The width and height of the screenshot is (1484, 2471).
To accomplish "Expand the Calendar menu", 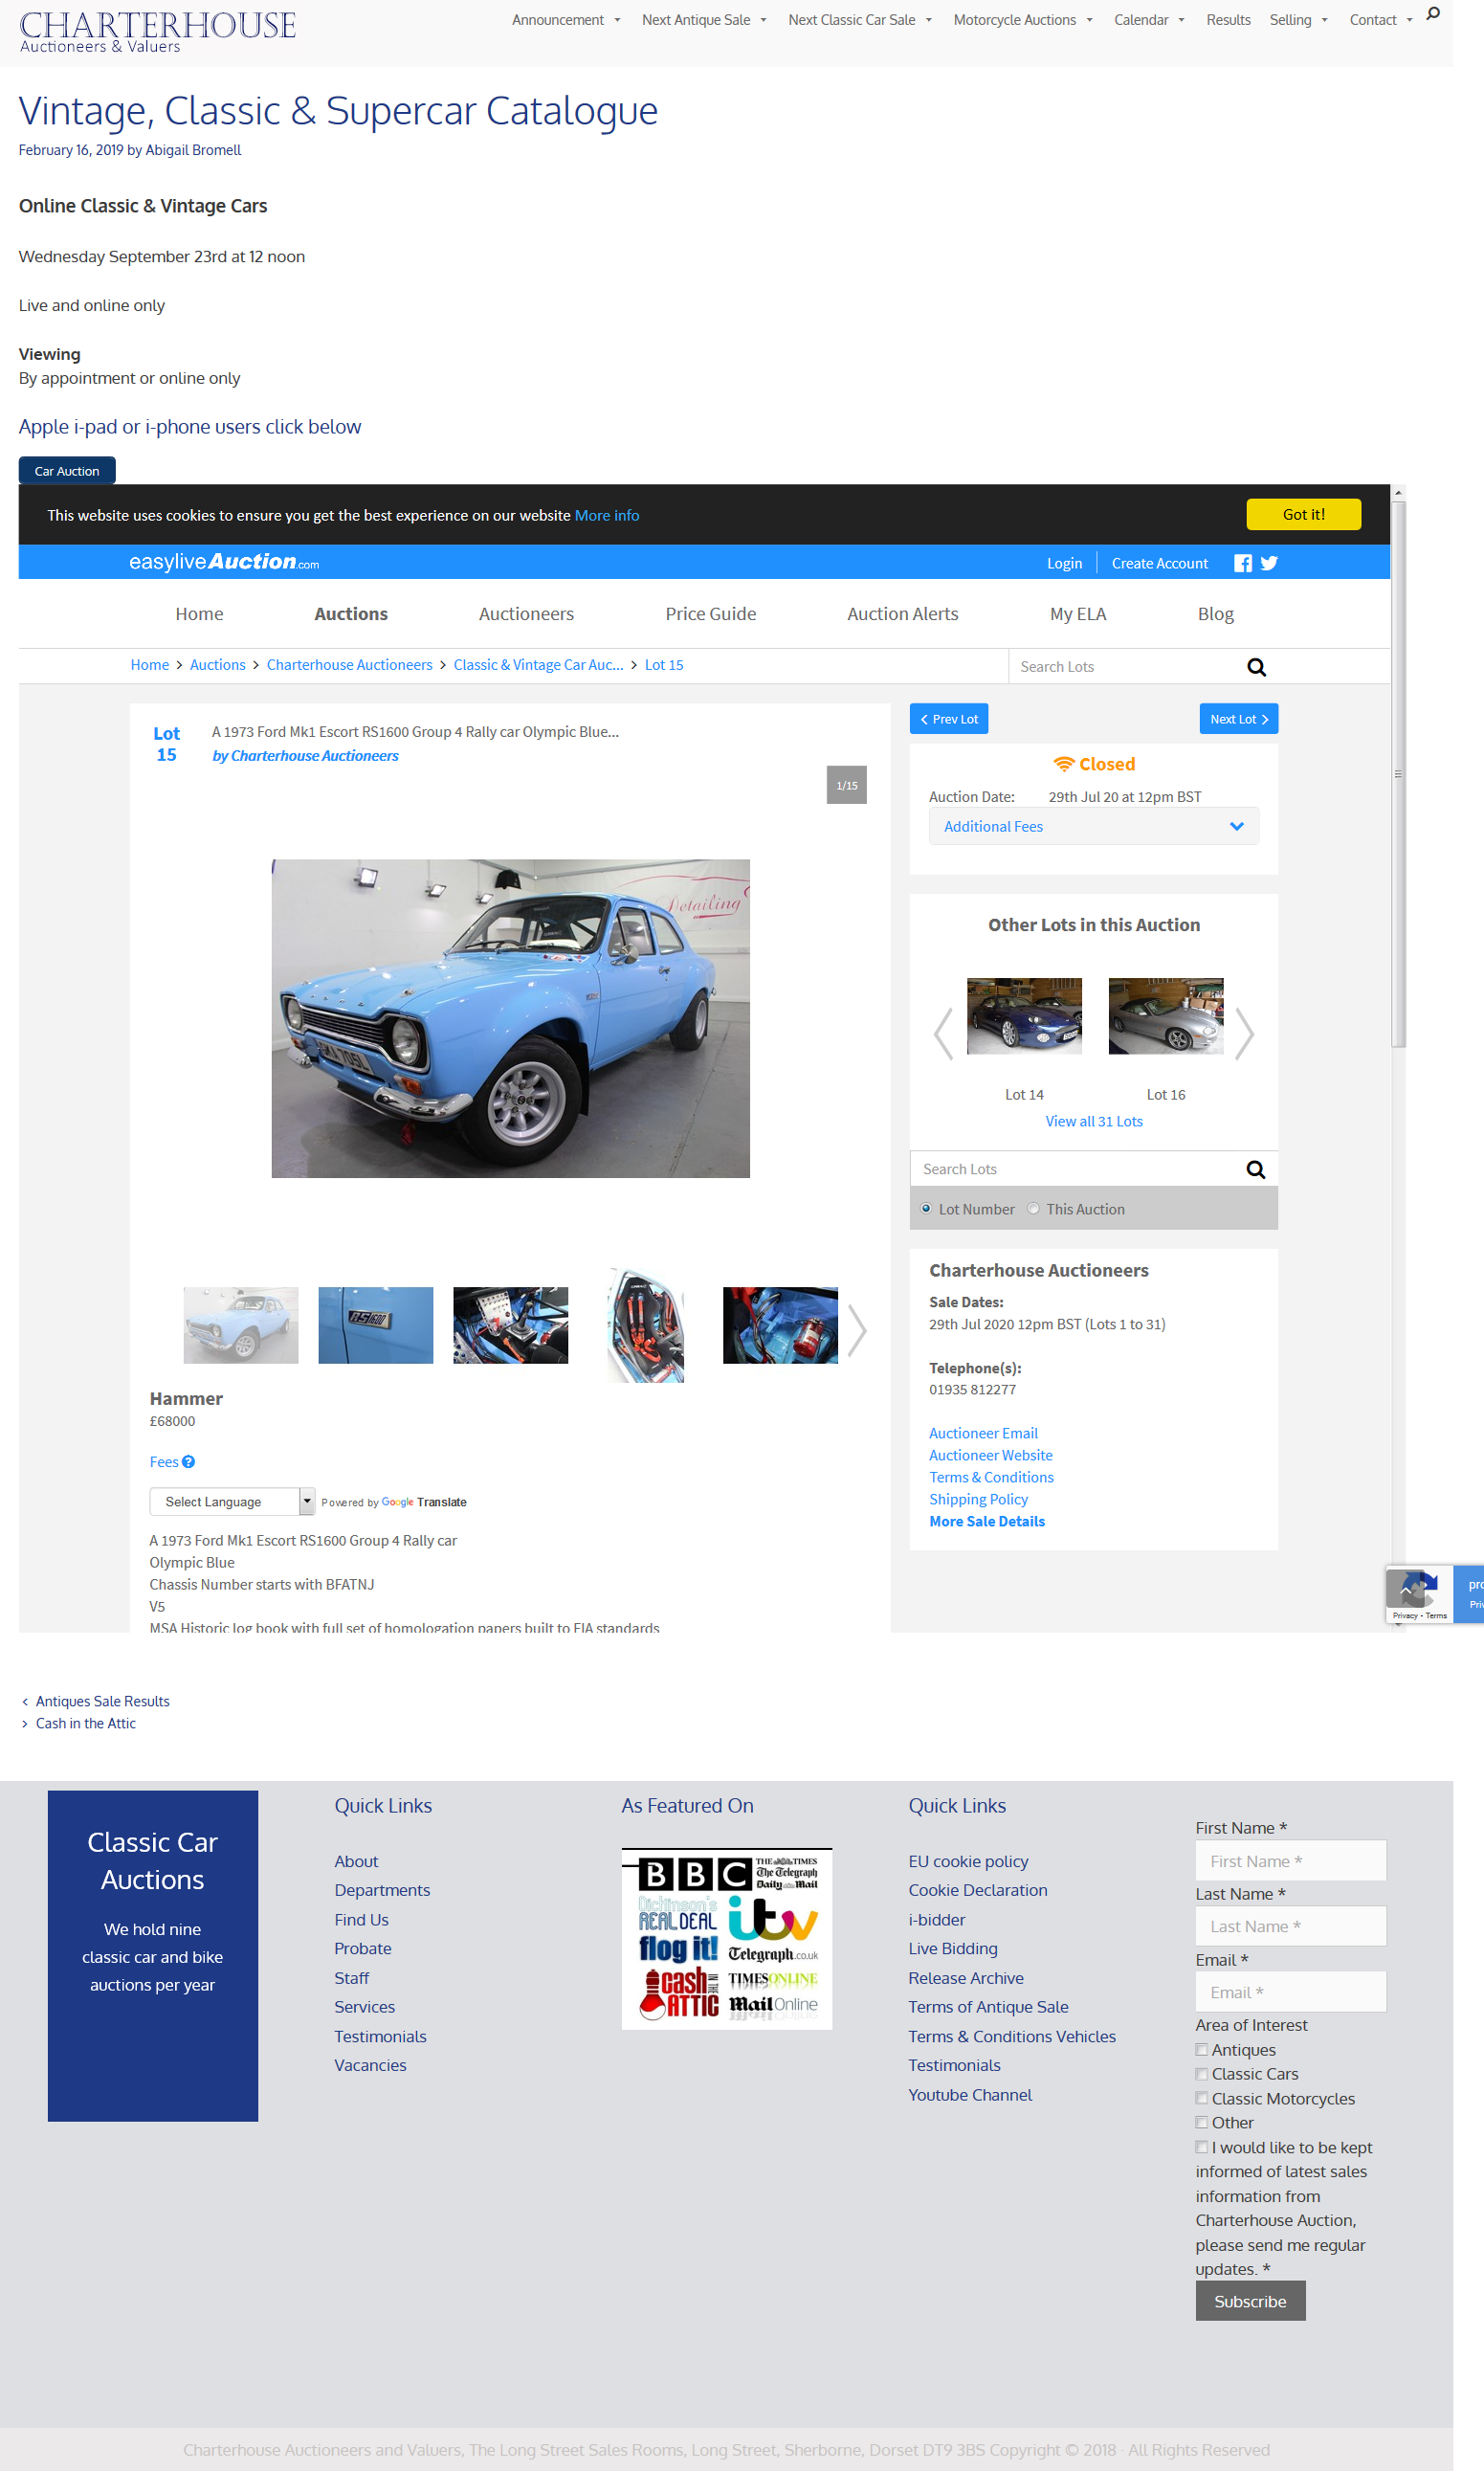I will click(1149, 20).
